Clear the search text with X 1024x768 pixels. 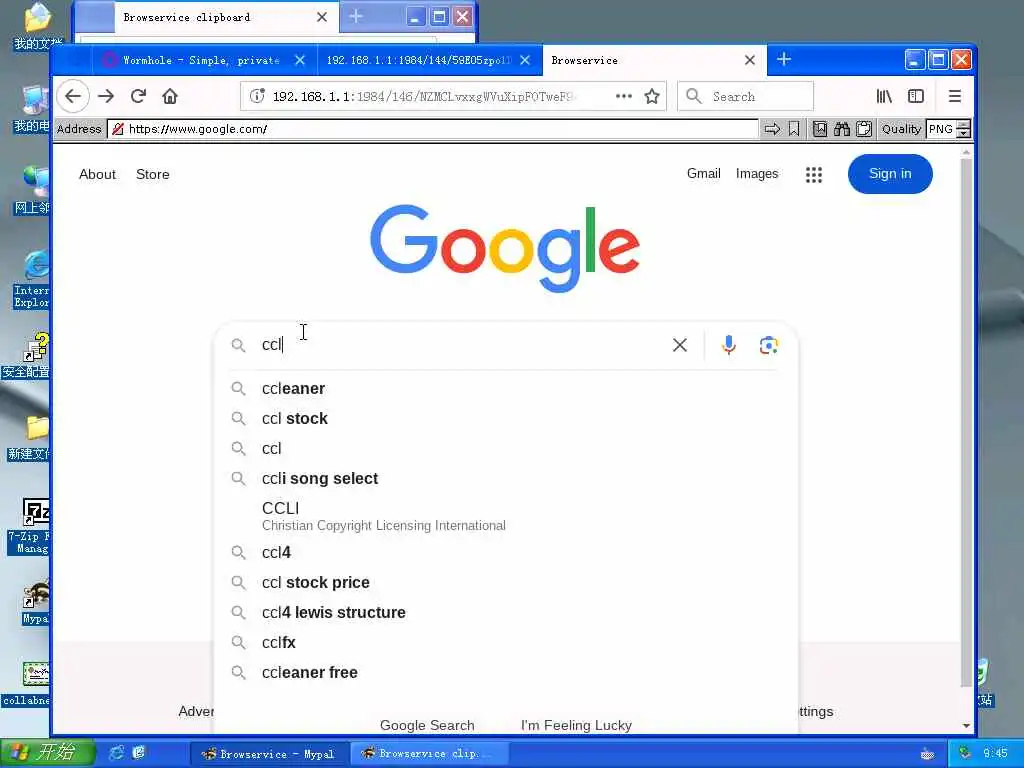680,345
